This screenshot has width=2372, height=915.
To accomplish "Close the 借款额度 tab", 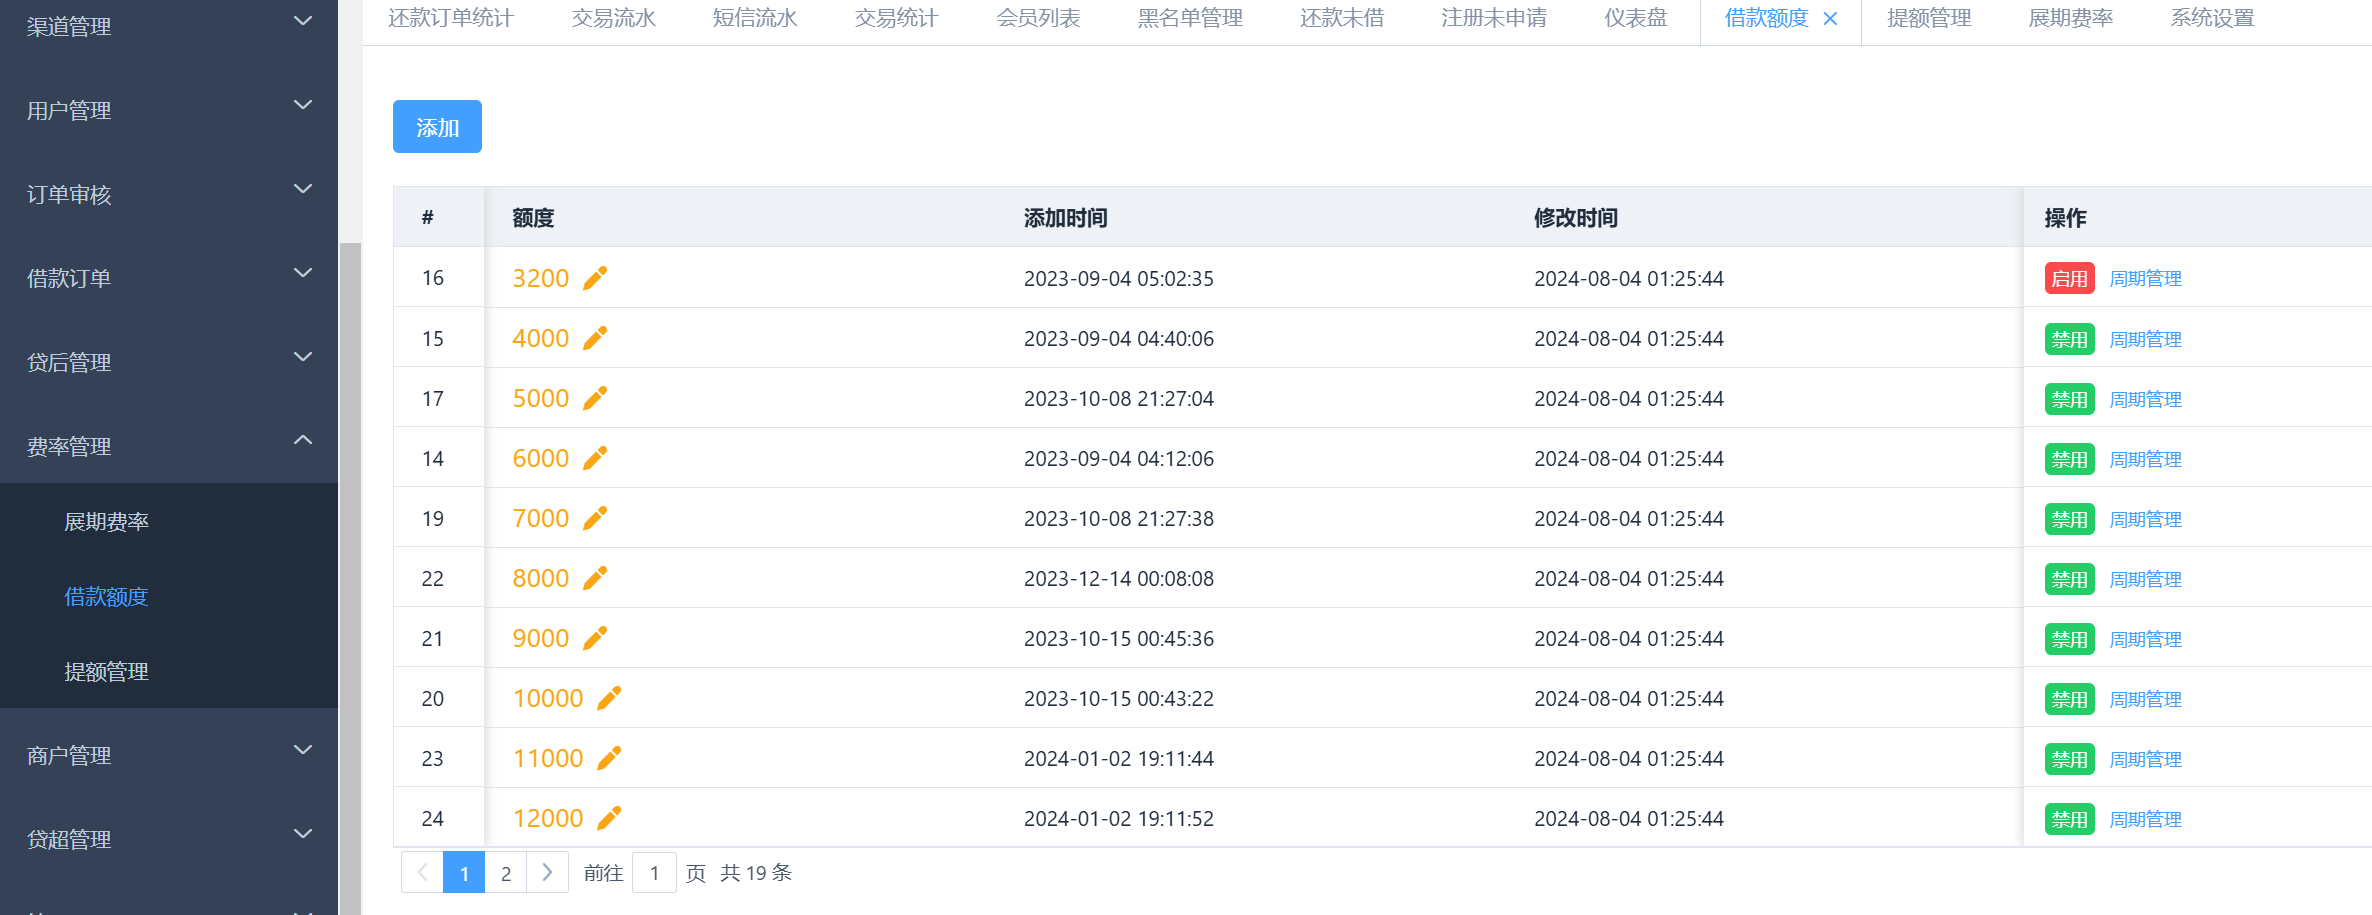I will click(x=1830, y=19).
